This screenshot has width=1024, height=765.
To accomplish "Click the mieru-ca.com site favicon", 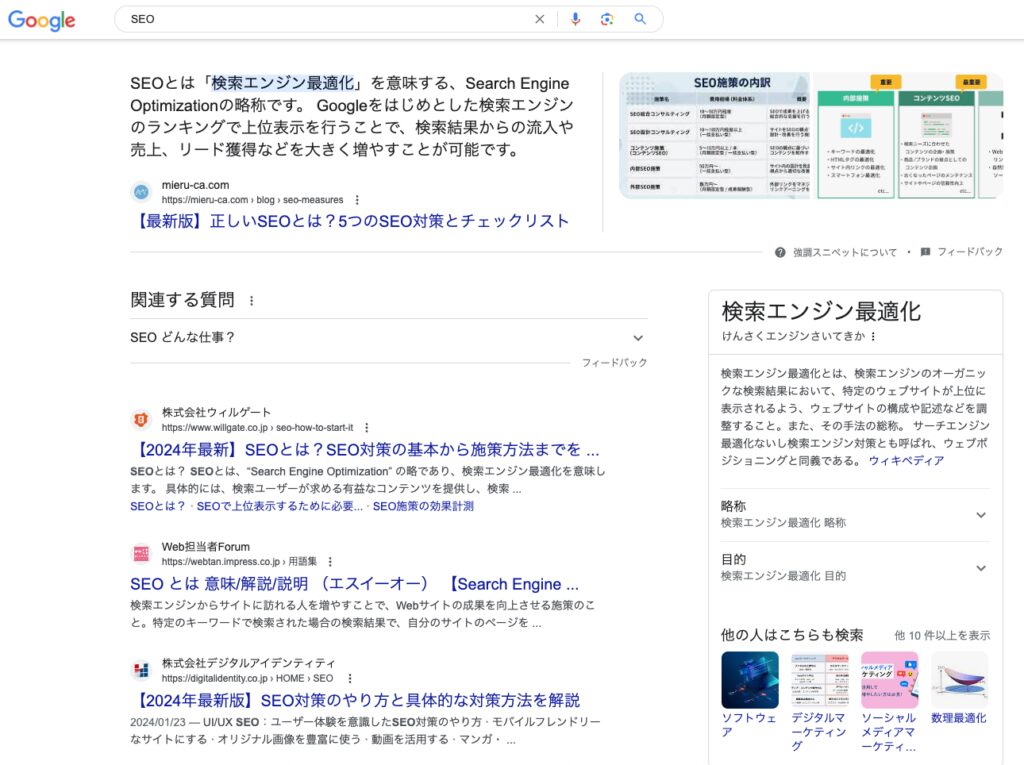I will click(141, 192).
